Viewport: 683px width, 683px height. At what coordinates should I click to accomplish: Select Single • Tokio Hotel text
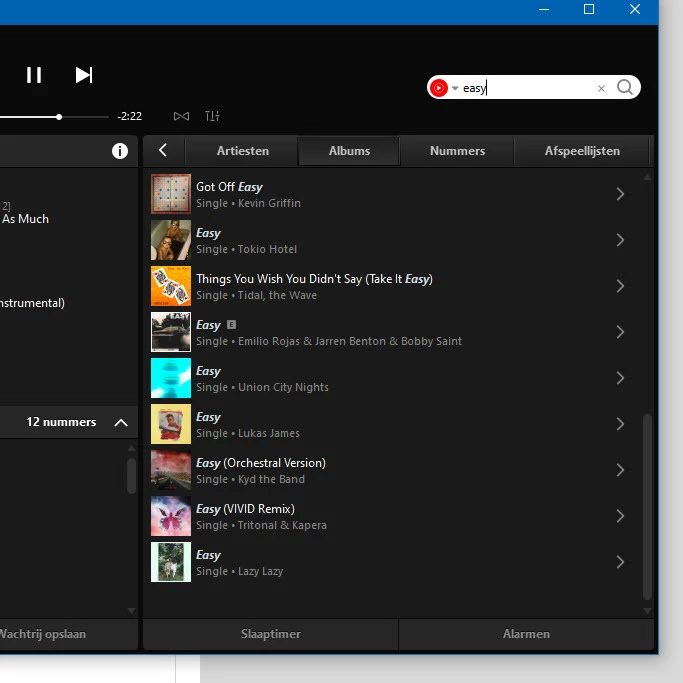(x=246, y=249)
